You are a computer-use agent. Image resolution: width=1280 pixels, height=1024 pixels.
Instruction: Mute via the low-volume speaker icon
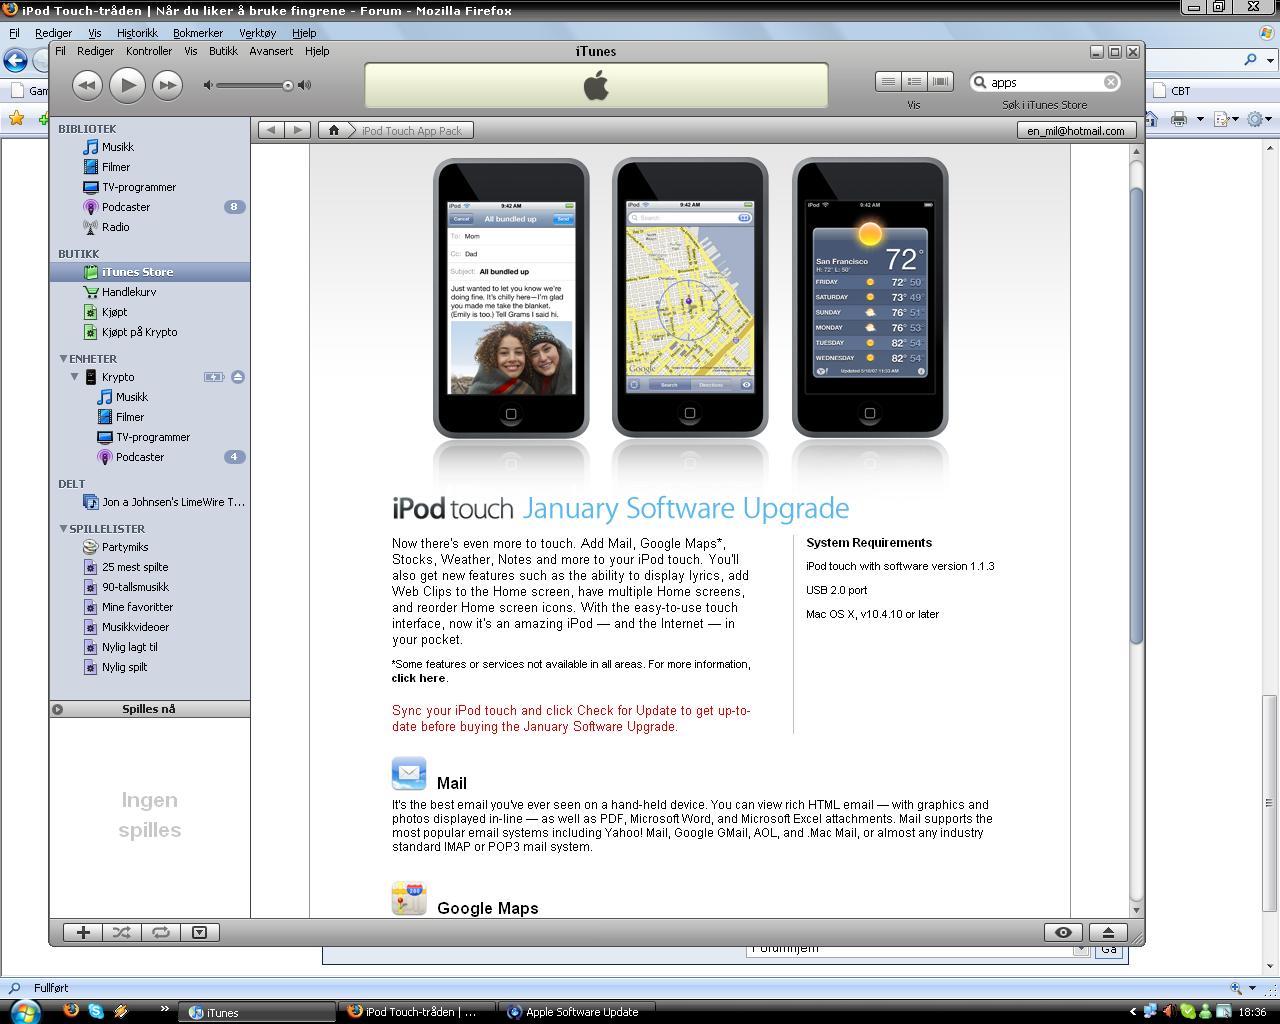tap(208, 85)
